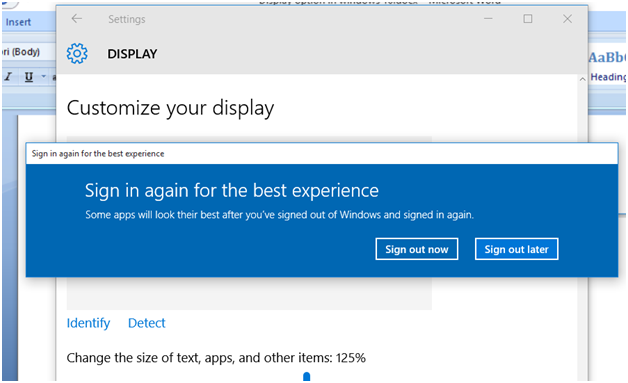Click the Detect link

point(147,323)
